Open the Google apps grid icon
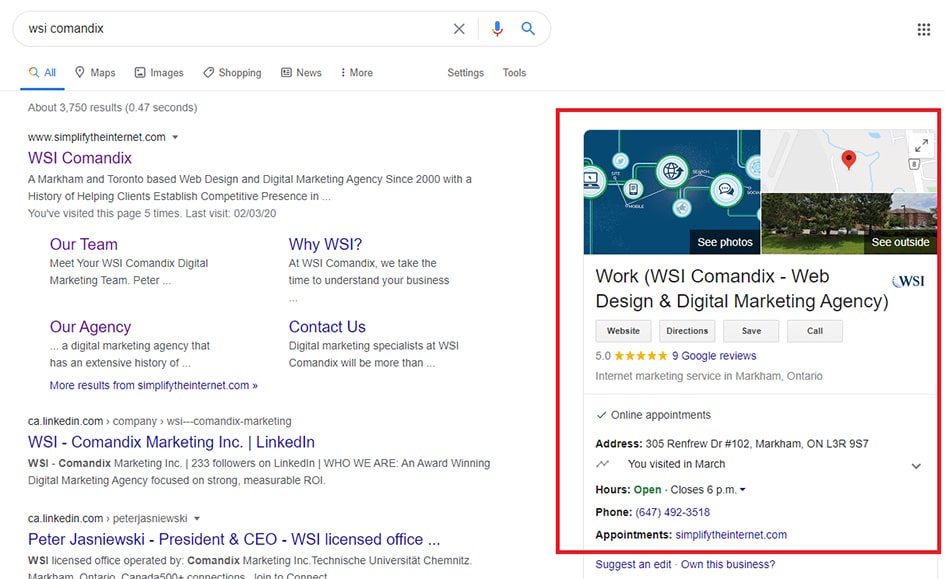 [x=924, y=30]
